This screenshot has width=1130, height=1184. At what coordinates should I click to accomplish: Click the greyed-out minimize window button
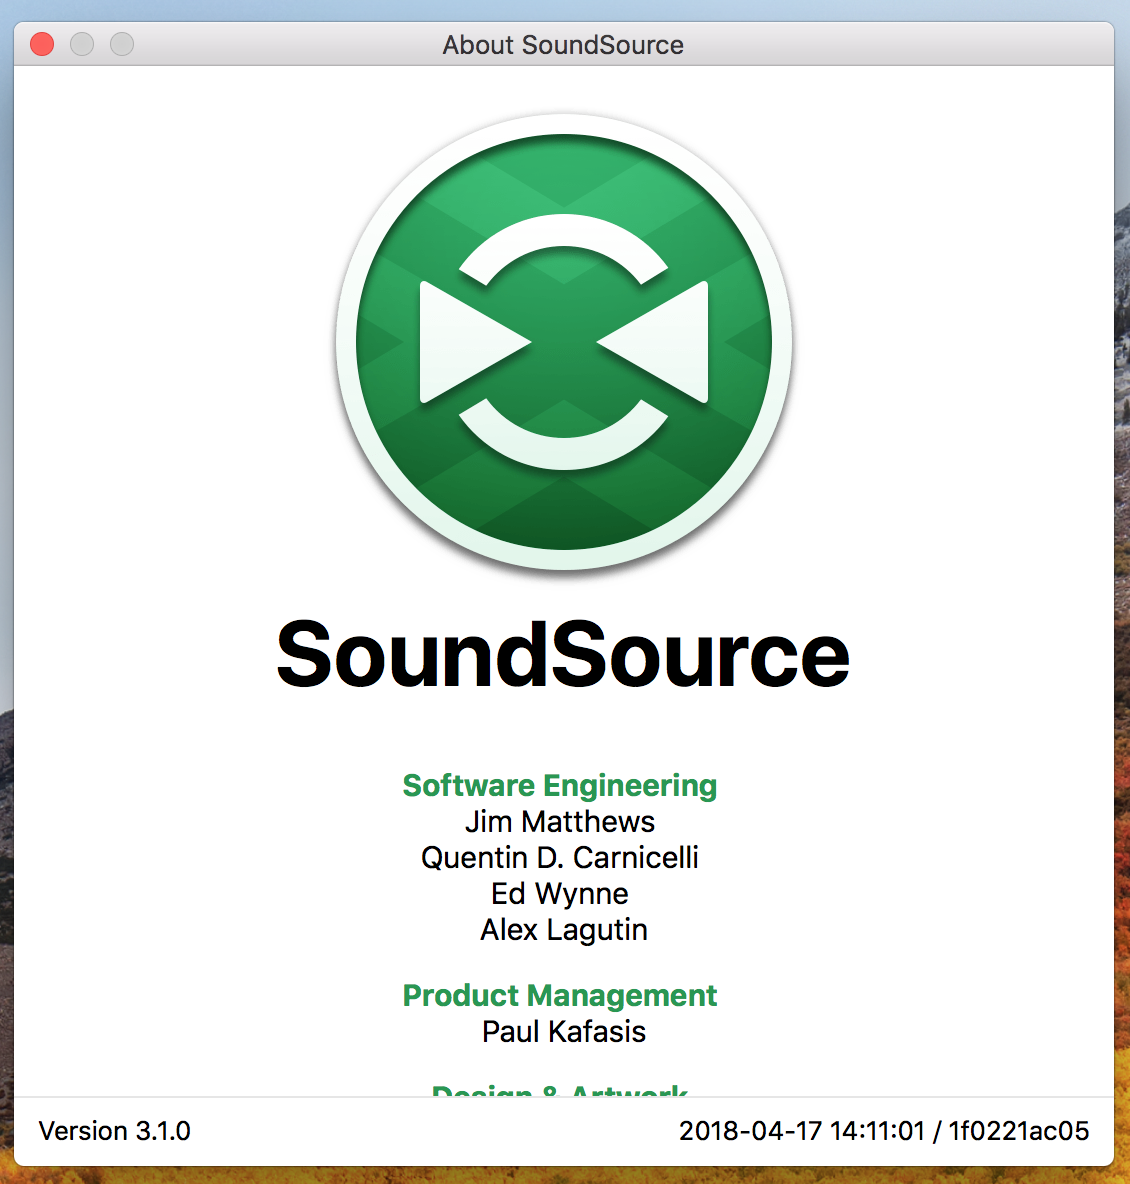coord(82,45)
